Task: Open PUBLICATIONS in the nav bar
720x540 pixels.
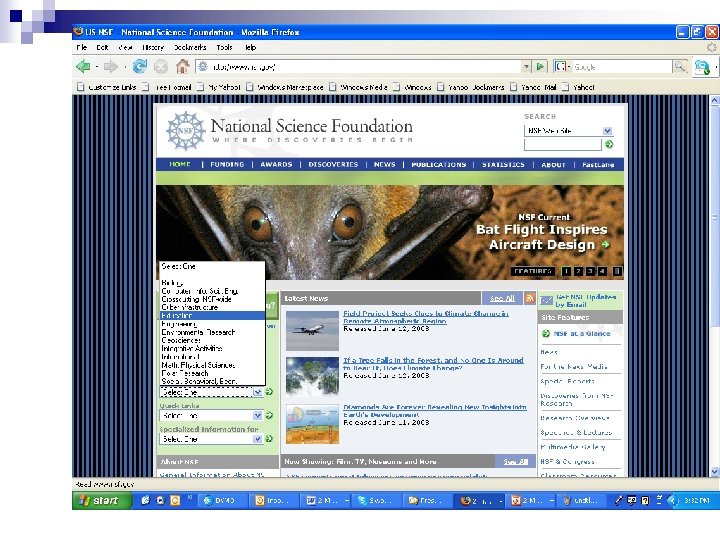Action: click(x=439, y=164)
